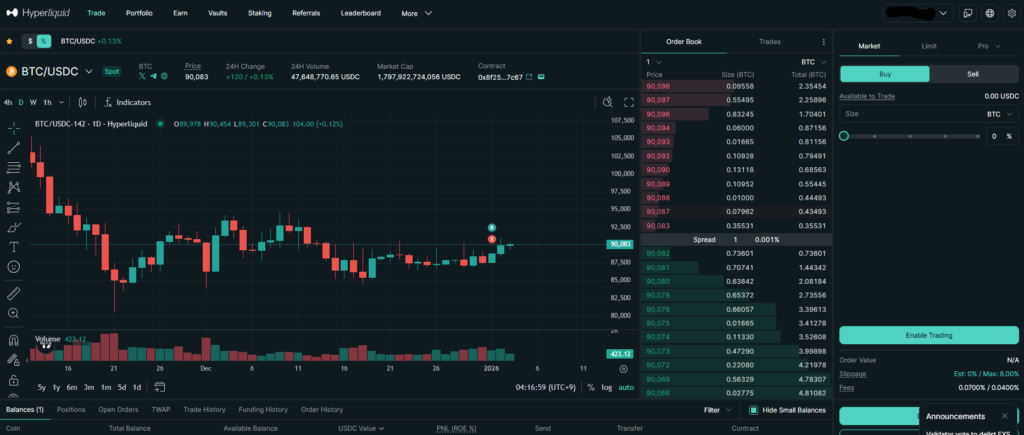Pick the ruler measure tool
Image resolution: width=1024 pixels, height=435 pixels.
(x=14, y=293)
